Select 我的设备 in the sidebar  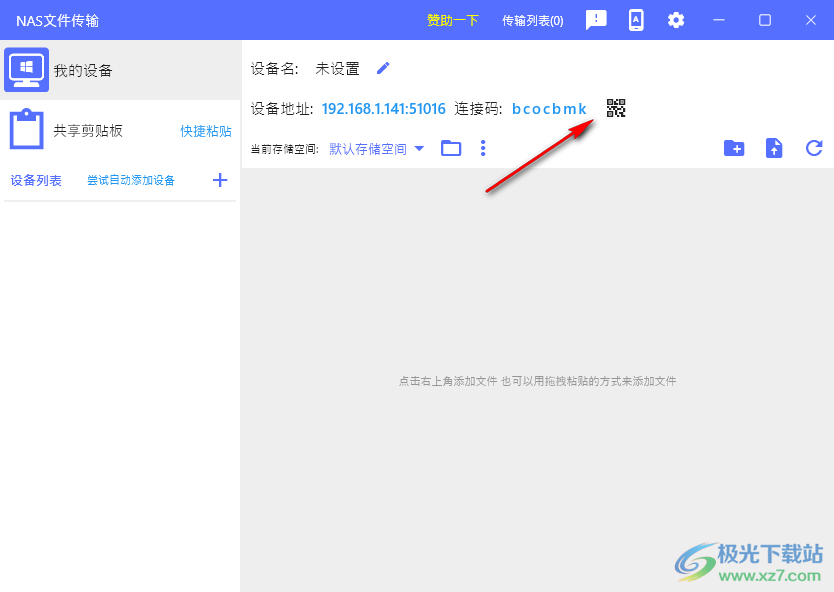coord(83,70)
